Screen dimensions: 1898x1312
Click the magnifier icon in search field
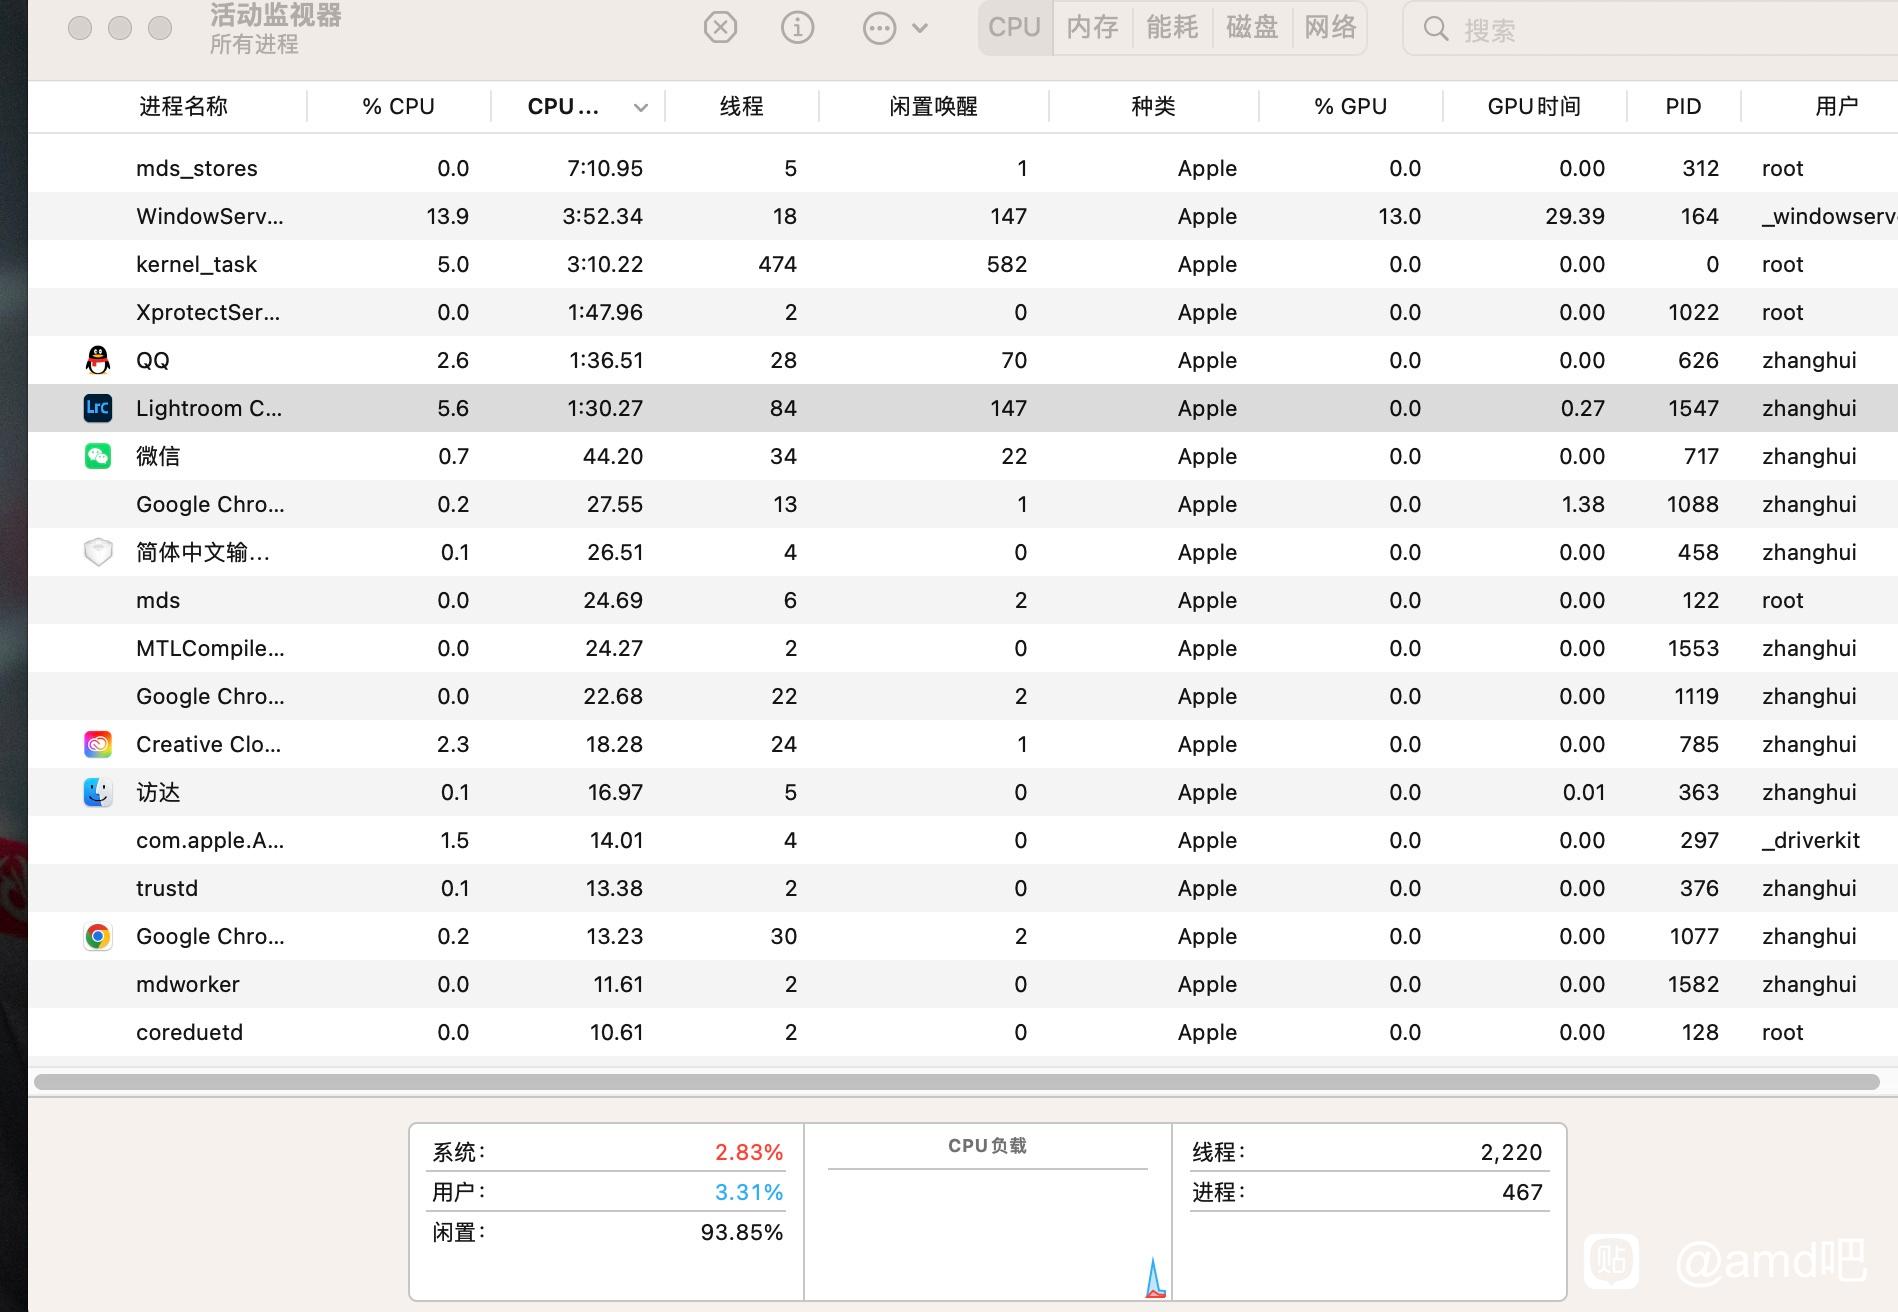pyautogui.click(x=1436, y=29)
